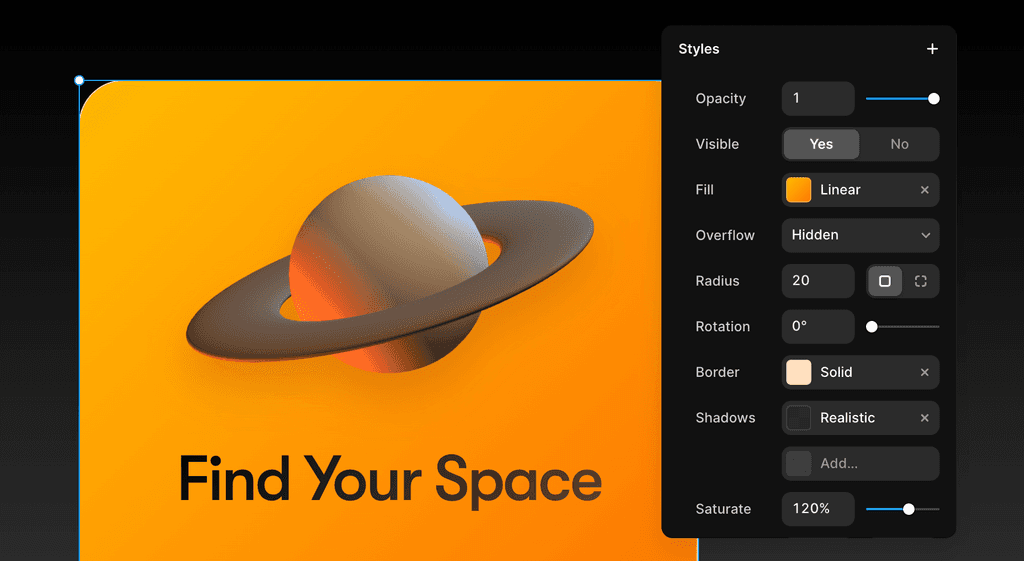Click the Fill label
This screenshot has height=561, width=1024.
click(705, 190)
